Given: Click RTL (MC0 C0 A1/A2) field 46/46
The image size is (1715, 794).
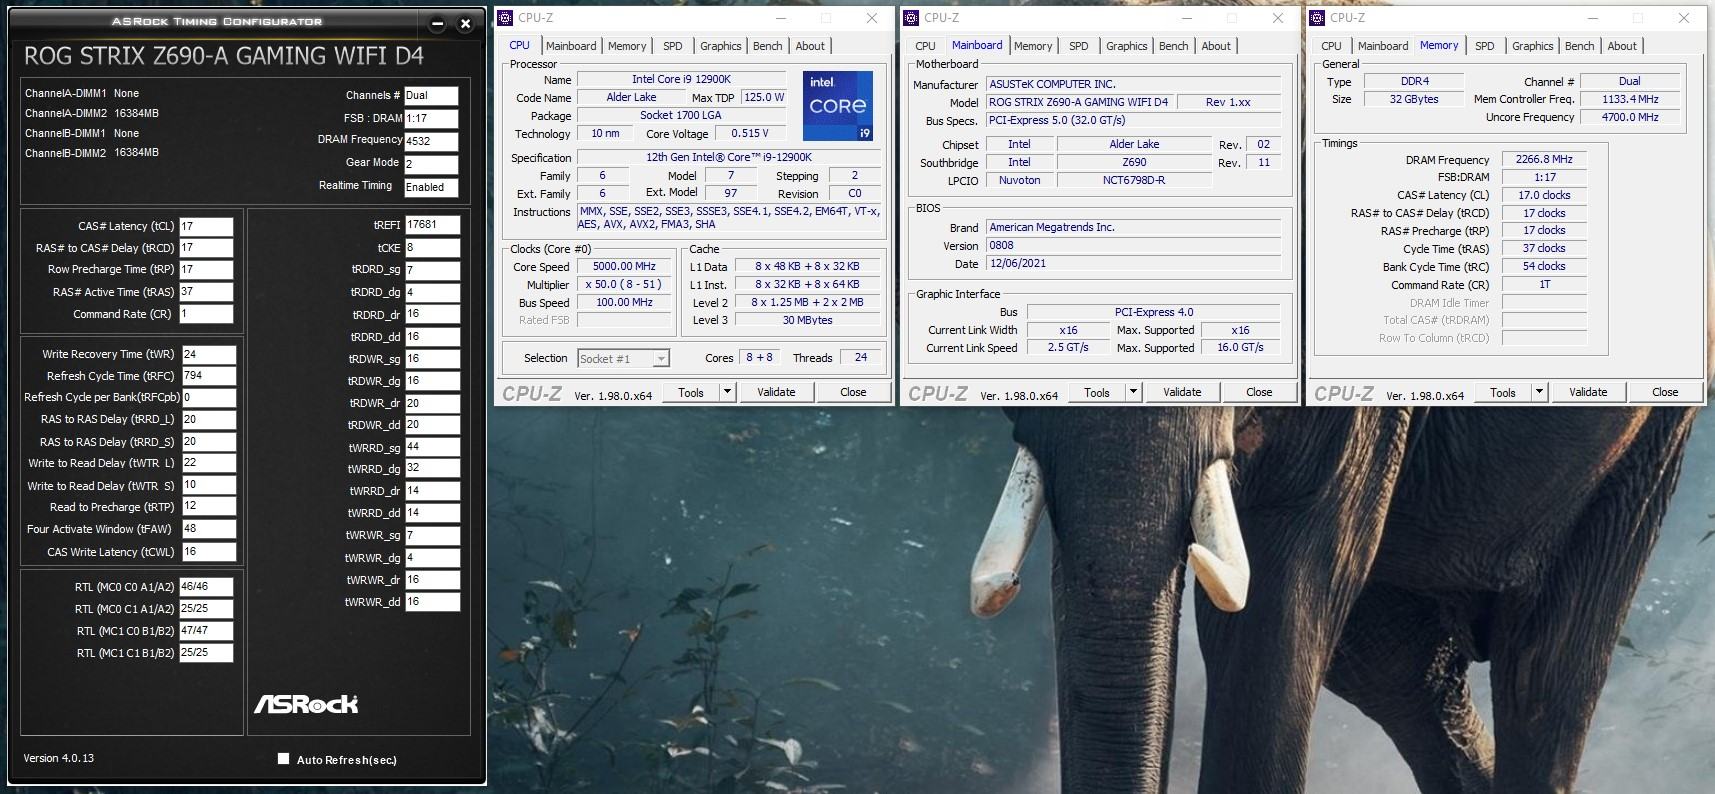Looking at the screenshot, I should 206,587.
